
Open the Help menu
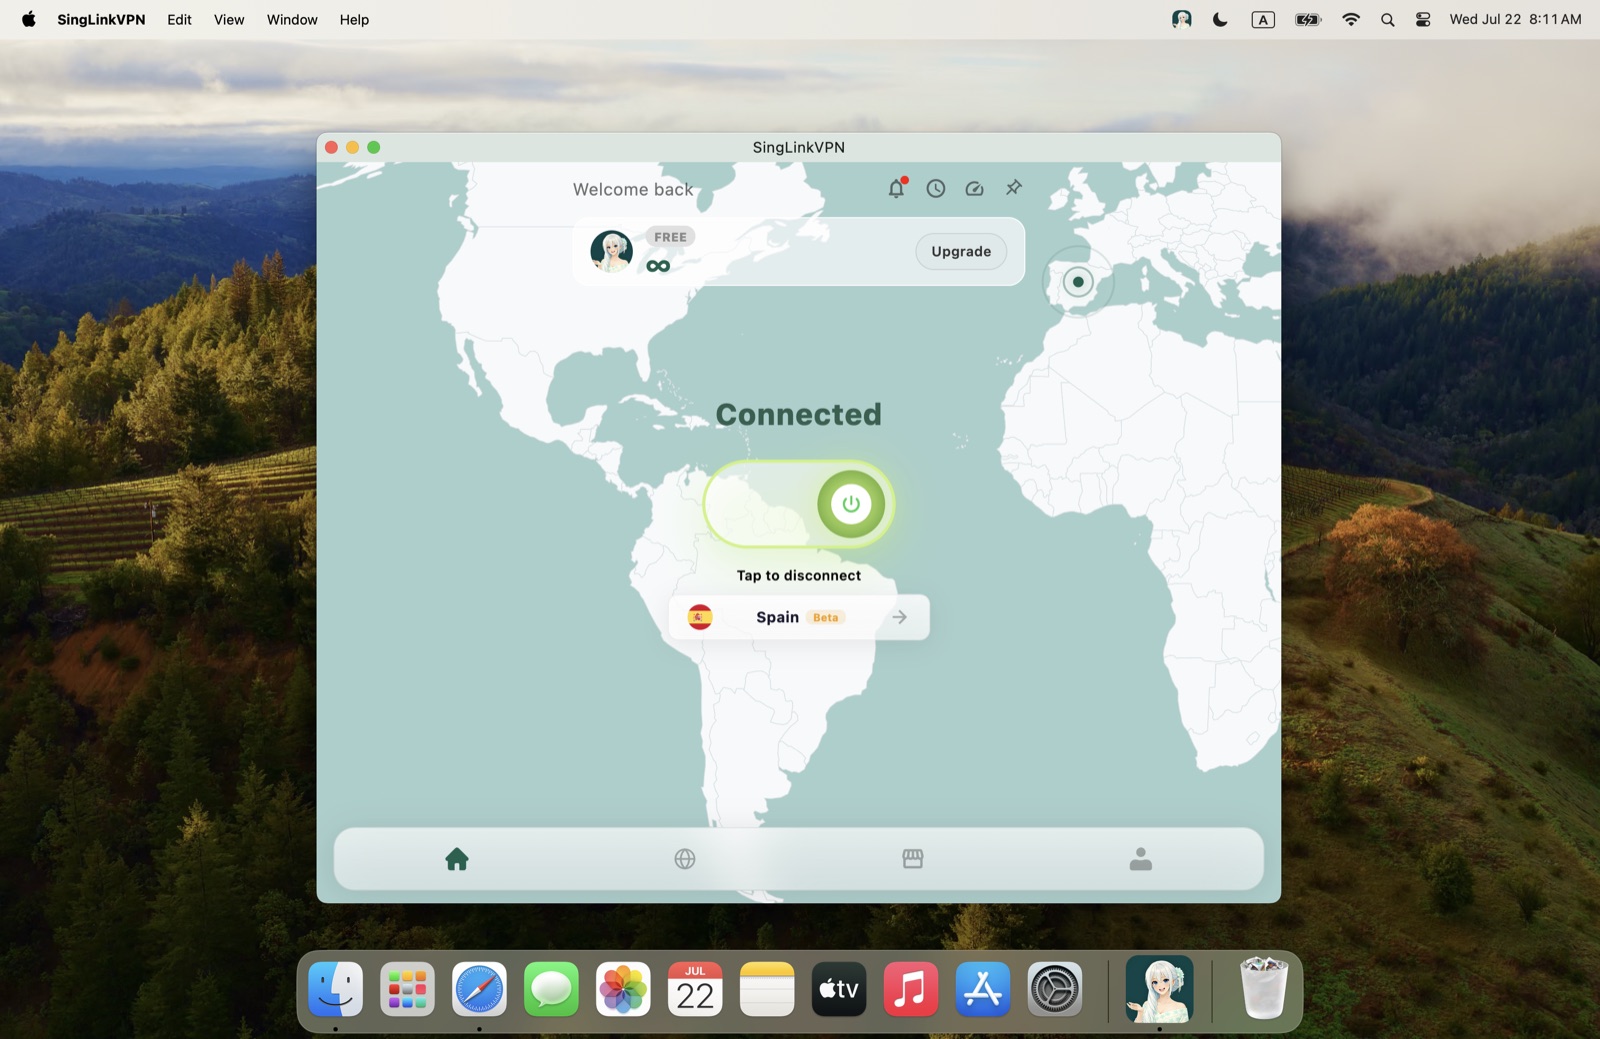[x=354, y=19]
